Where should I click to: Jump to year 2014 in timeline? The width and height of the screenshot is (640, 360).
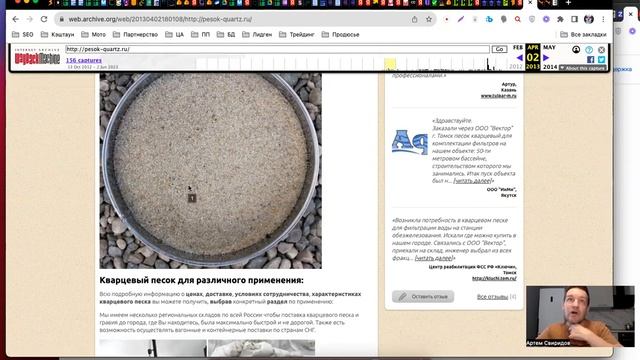coord(550,67)
